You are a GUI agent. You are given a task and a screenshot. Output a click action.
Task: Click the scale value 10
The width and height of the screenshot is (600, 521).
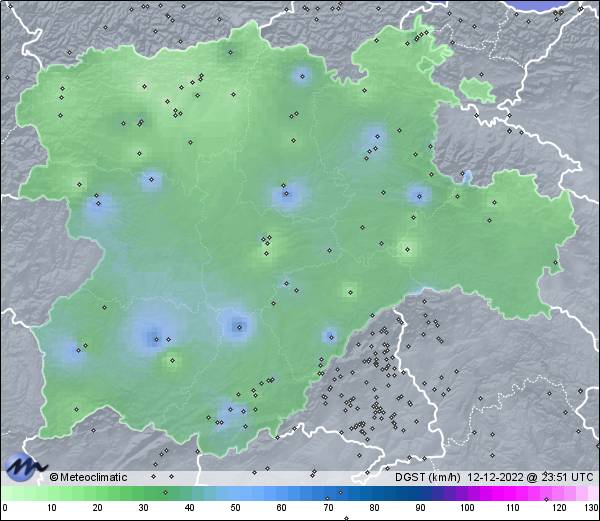pyautogui.click(x=52, y=508)
